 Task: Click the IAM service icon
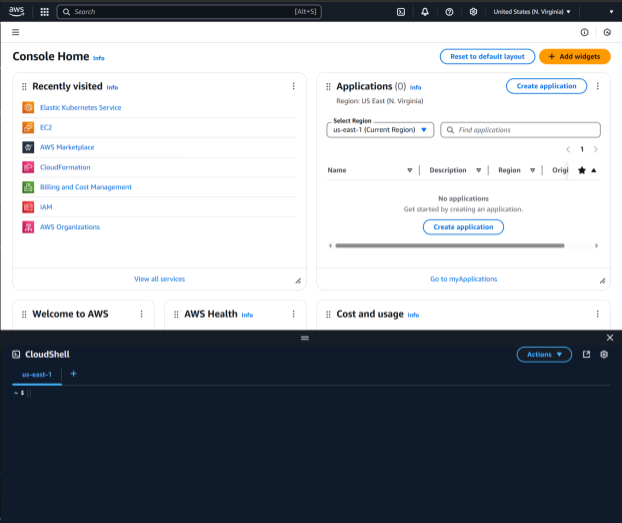point(28,207)
